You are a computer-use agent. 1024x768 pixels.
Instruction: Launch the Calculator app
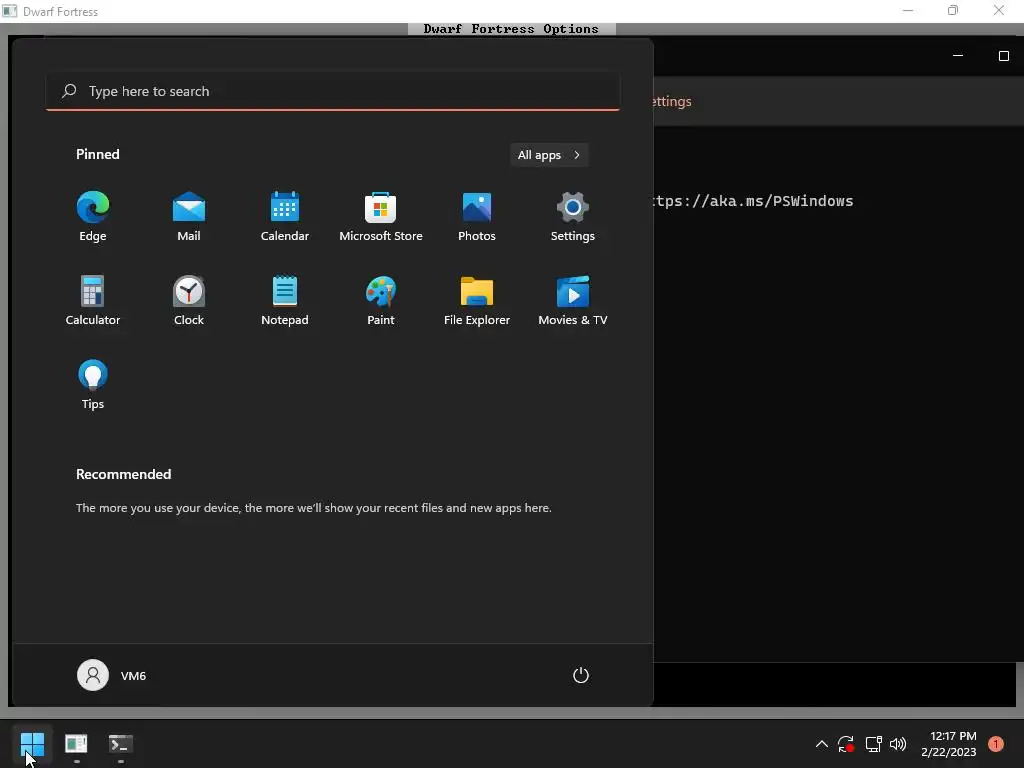93,300
